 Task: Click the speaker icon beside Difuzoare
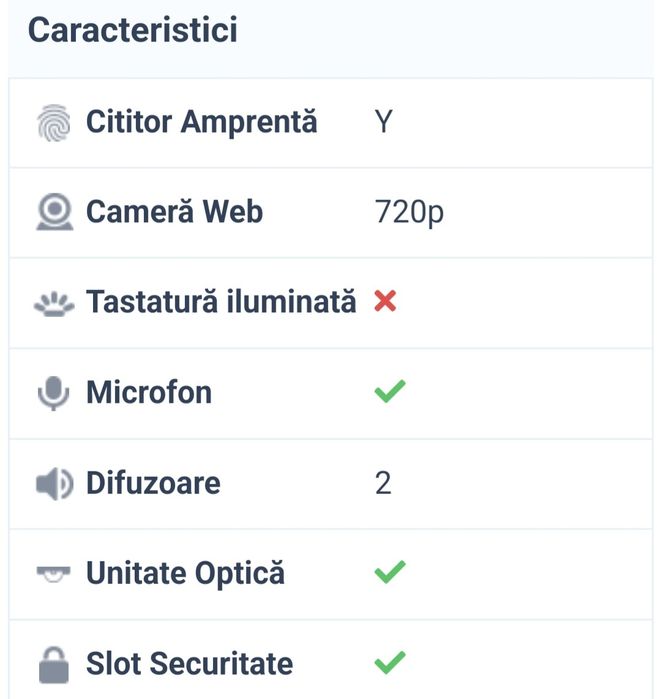point(54,484)
